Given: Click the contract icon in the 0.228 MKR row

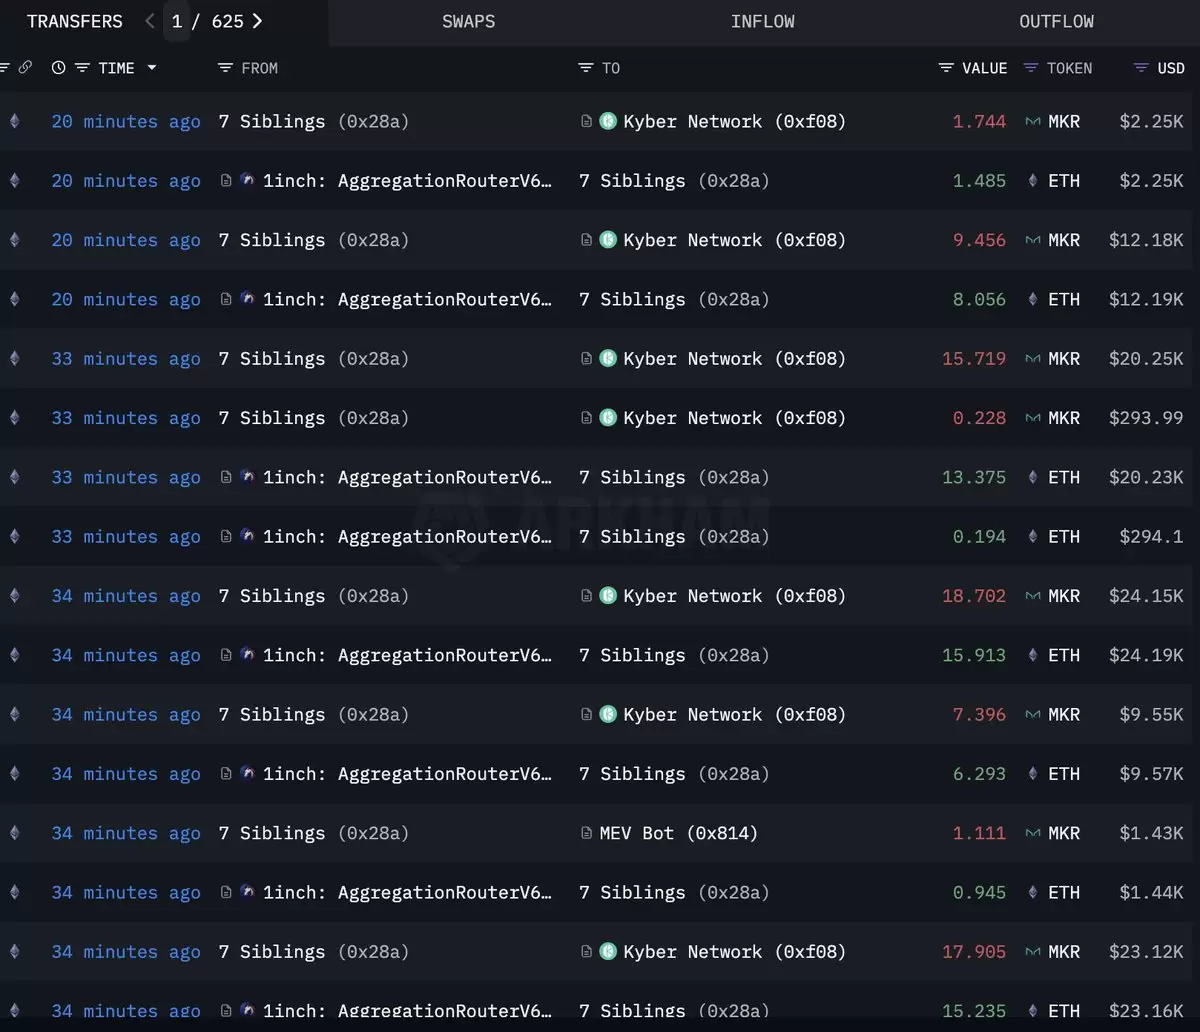Looking at the screenshot, I should (587, 418).
